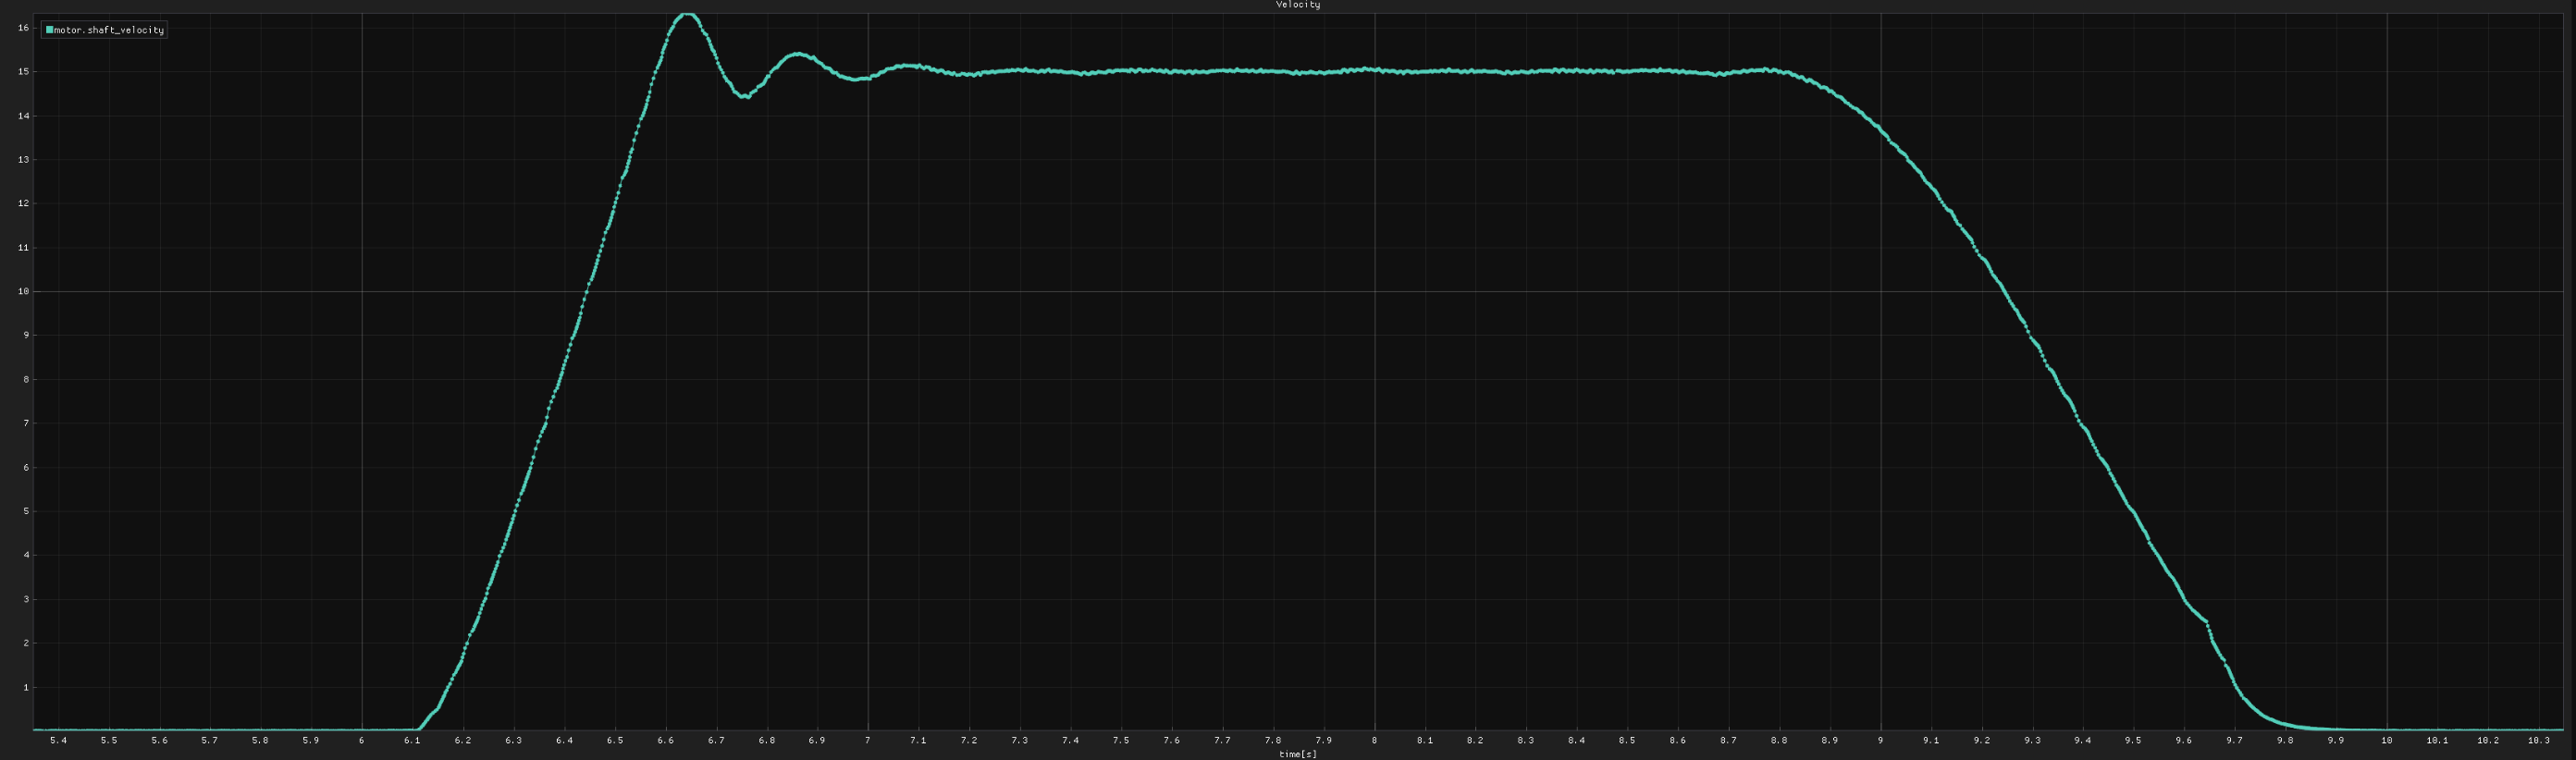Click the small kink in the decelerating curve
The image size is (2576, 760).
pos(2206,624)
